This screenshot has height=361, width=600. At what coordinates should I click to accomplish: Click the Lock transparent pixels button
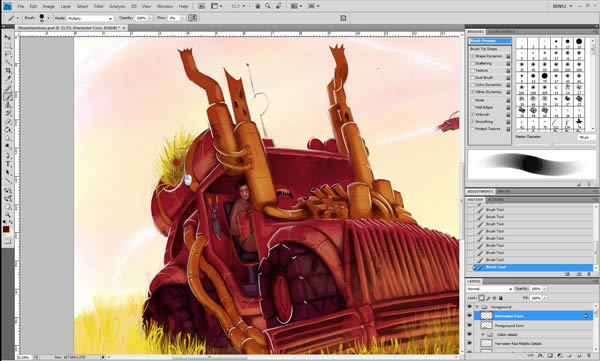click(481, 298)
